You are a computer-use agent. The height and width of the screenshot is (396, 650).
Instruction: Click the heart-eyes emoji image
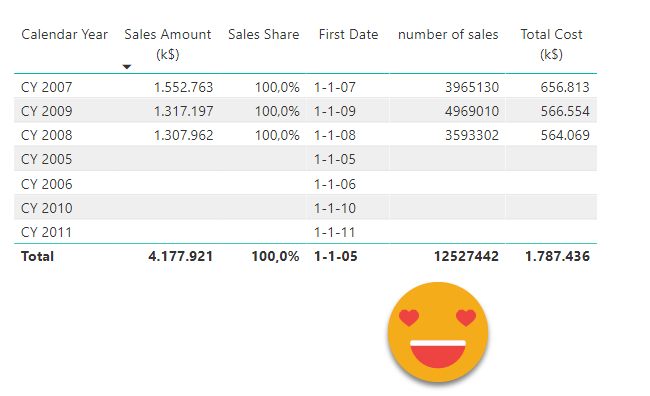pyautogui.click(x=438, y=332)
